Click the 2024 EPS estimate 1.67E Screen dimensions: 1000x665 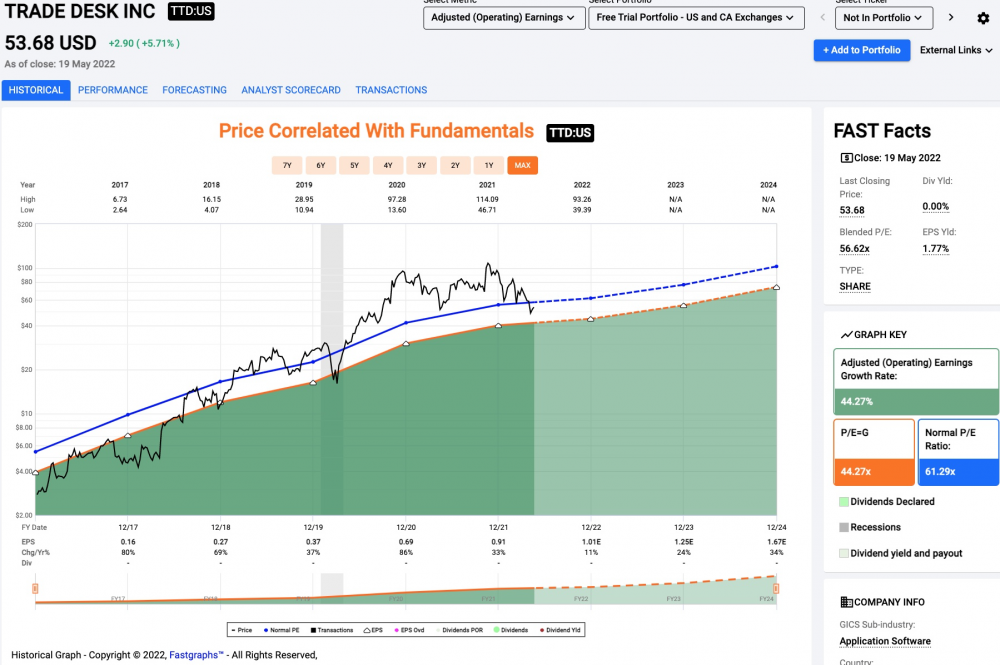tap(776, 542)
